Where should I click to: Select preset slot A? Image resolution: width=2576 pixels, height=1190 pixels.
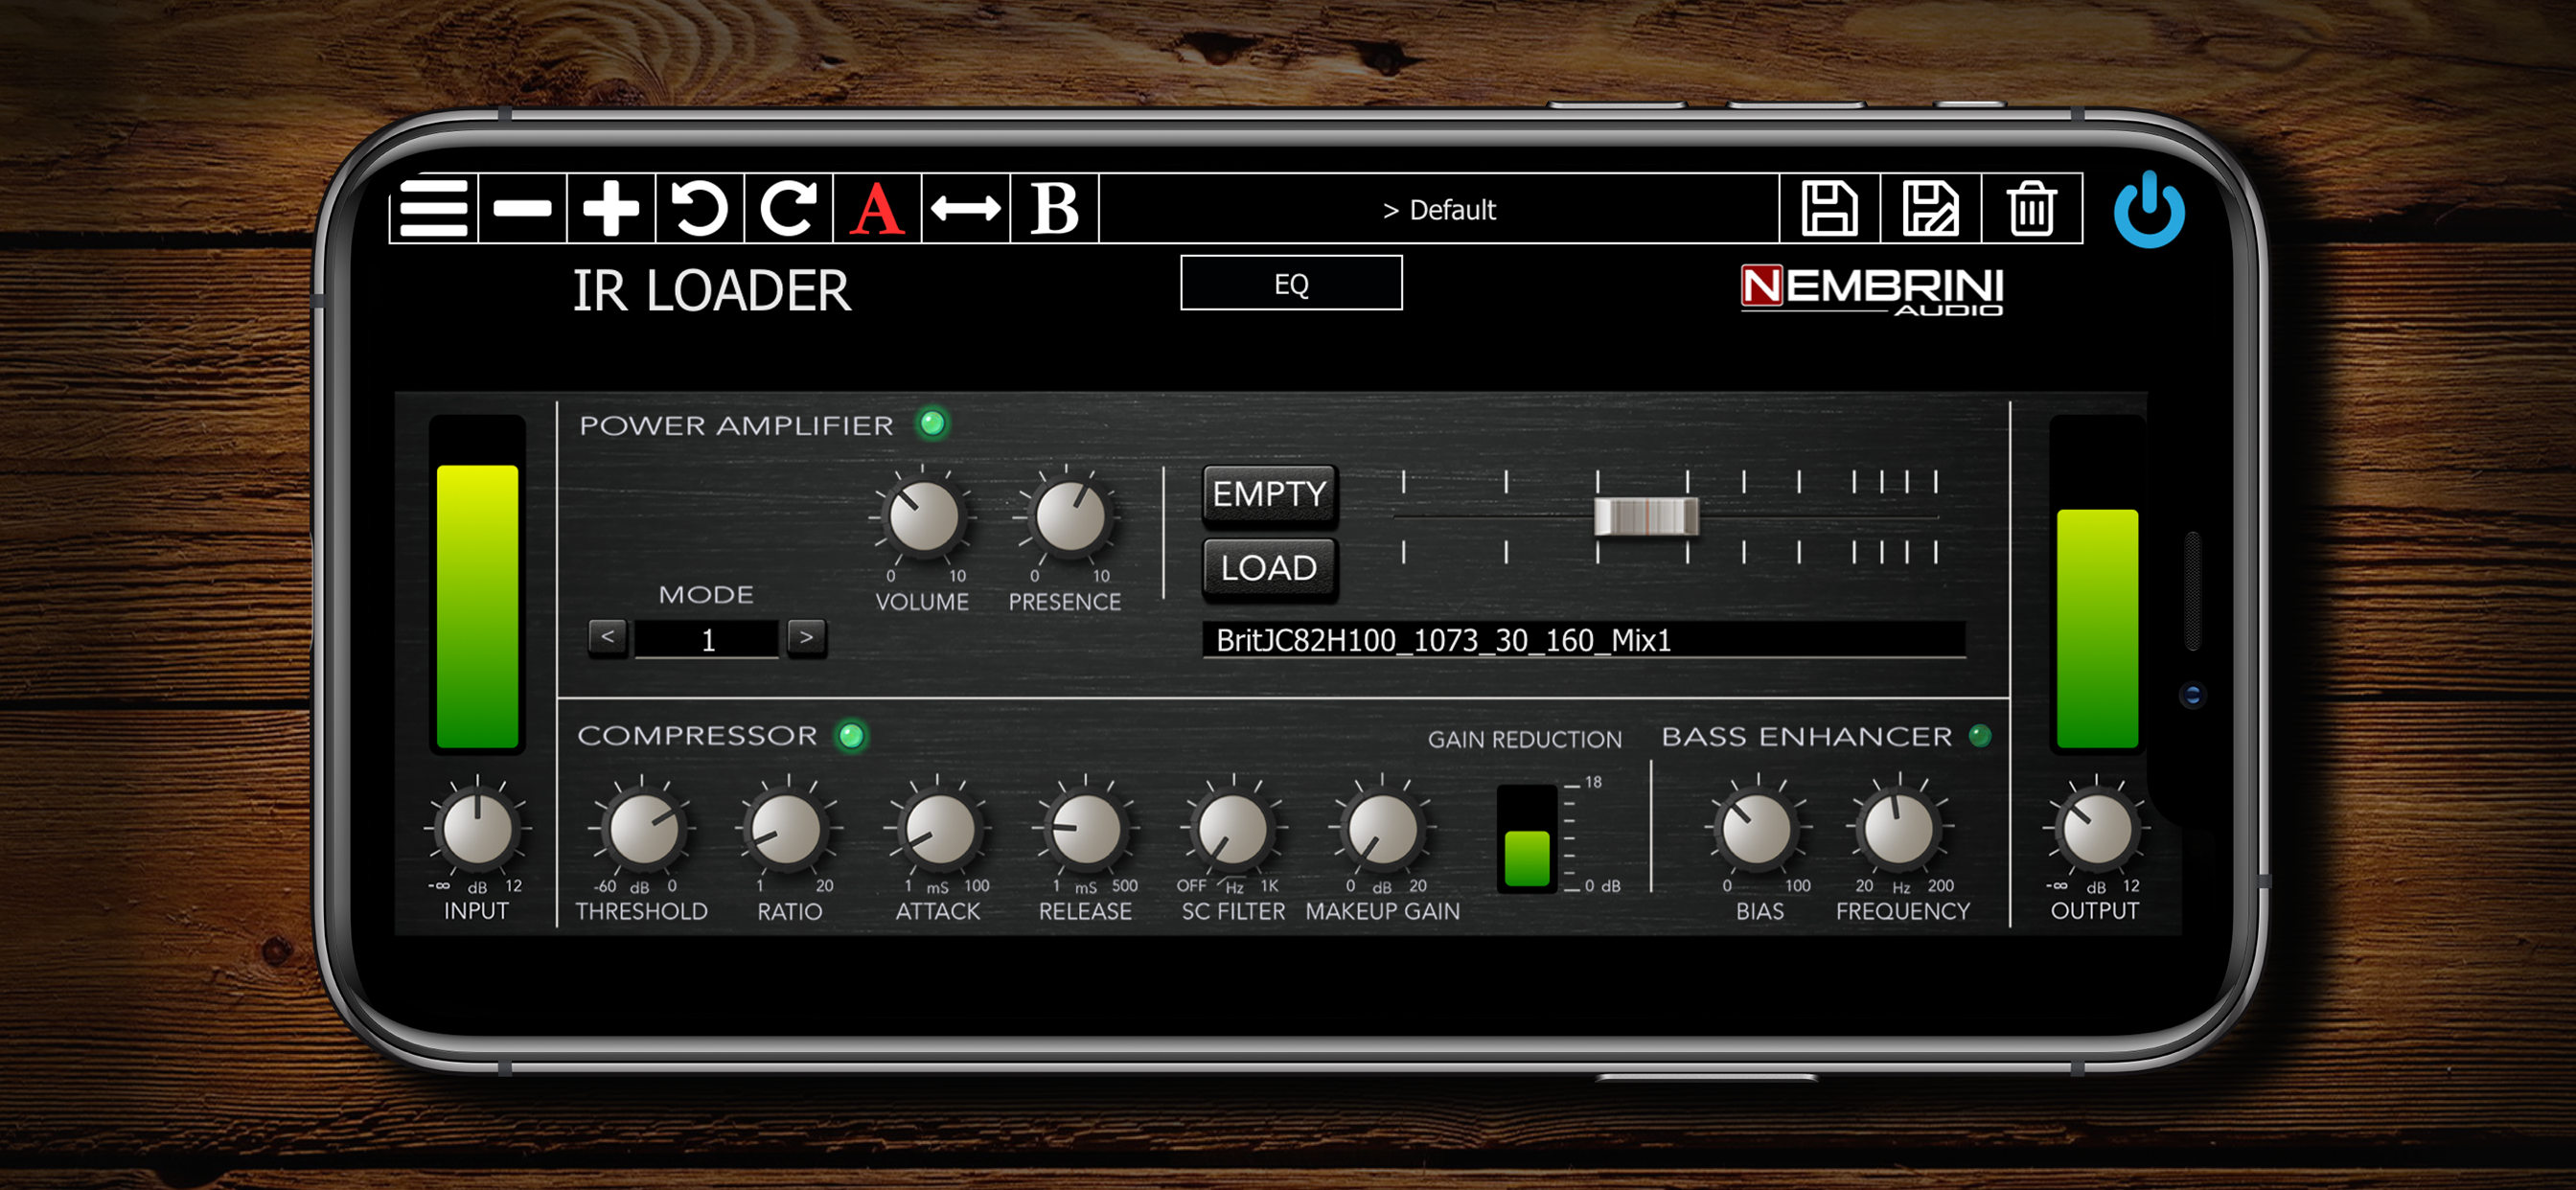(x=877, y=208)
